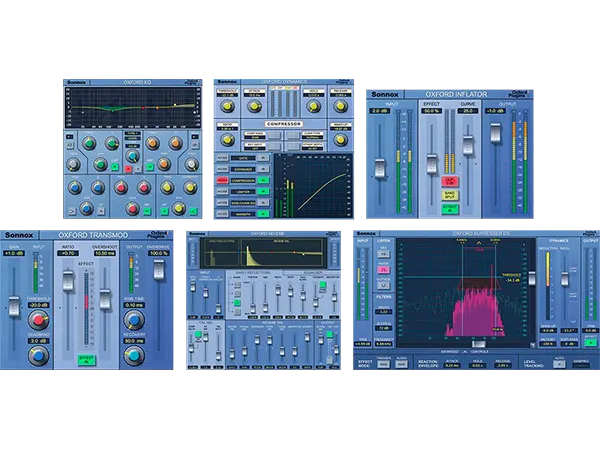Toggle the Expander IN button in Oxford Dynamics
The height and width of the screenshot is (450, 600).
[x=263, y=169]
